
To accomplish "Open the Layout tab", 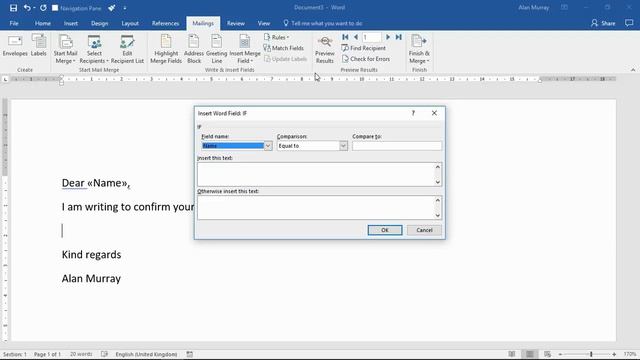I will click(x=130, y=23).
